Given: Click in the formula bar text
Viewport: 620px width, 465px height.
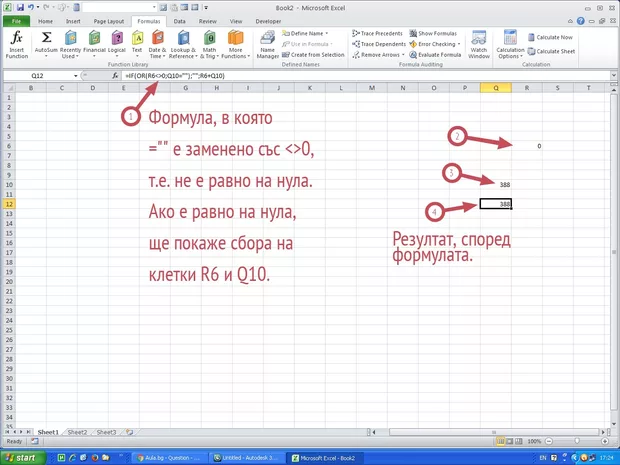Looking at the screenshot, I should pyautogui.click(x=174, y=76).
